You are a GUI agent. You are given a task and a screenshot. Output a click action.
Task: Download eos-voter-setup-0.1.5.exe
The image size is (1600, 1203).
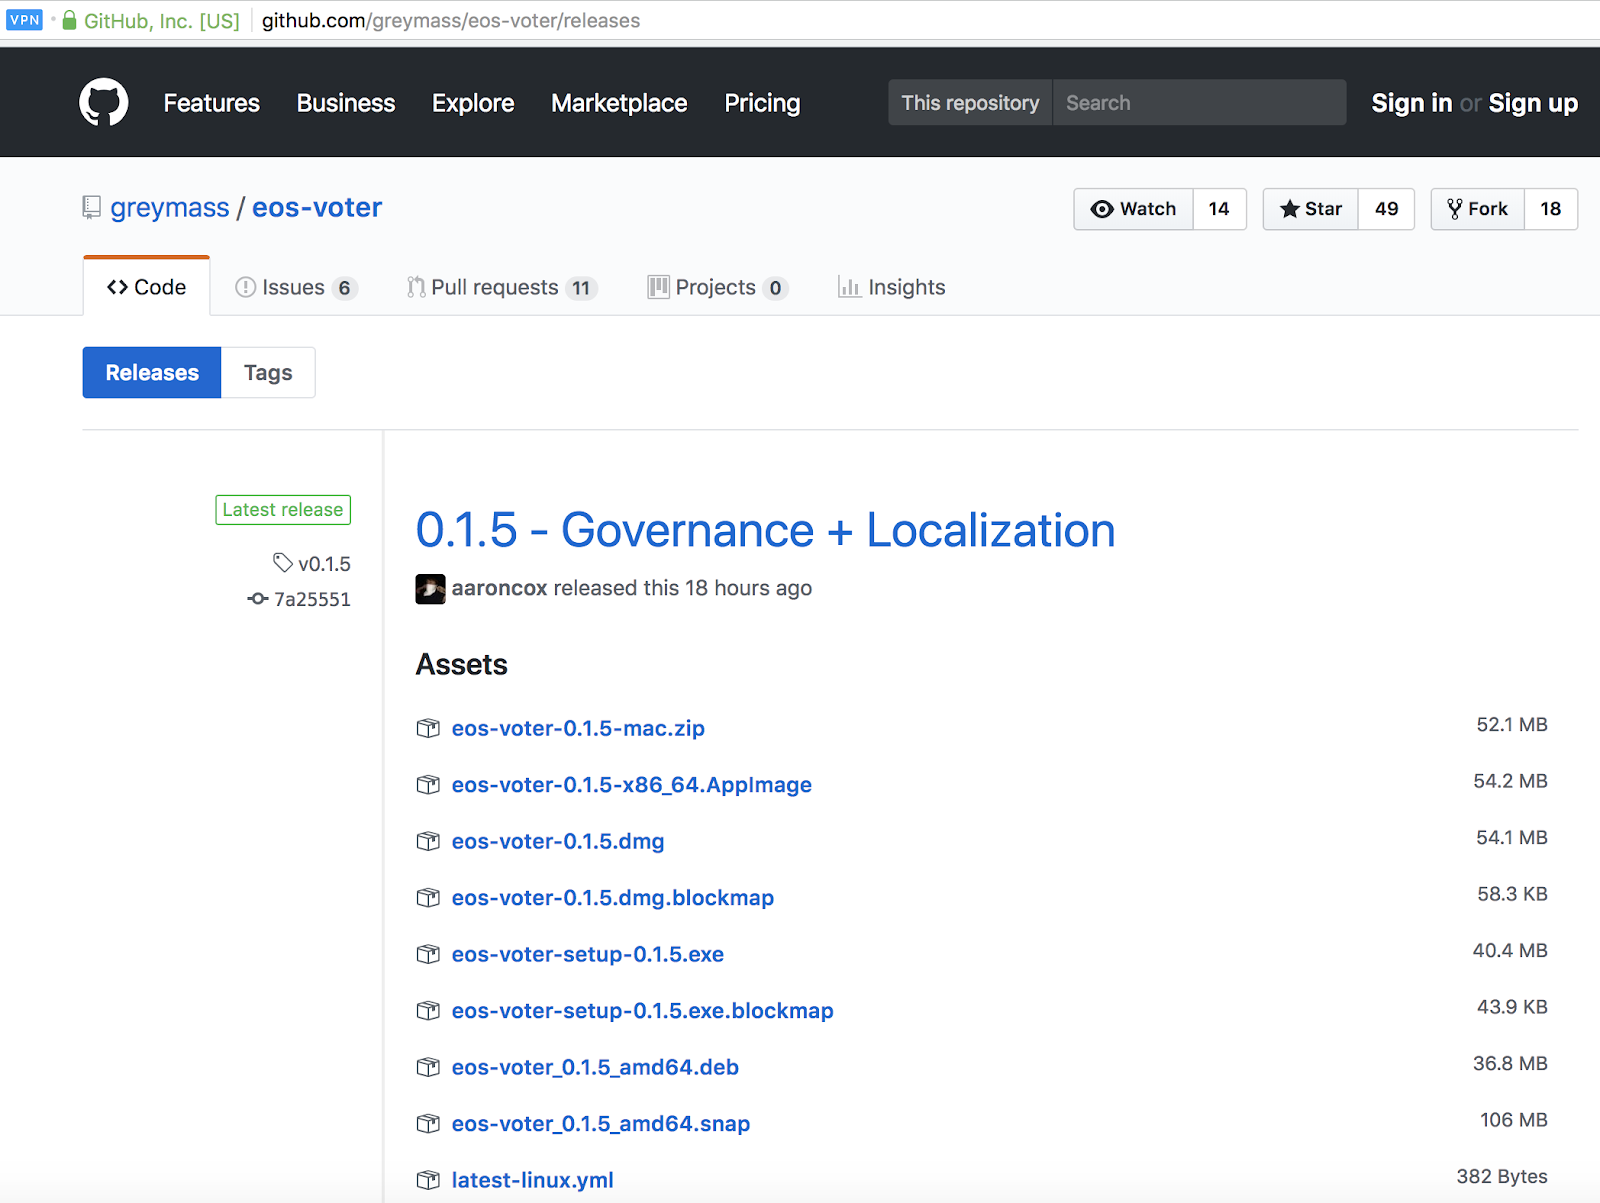click(587, 954)
